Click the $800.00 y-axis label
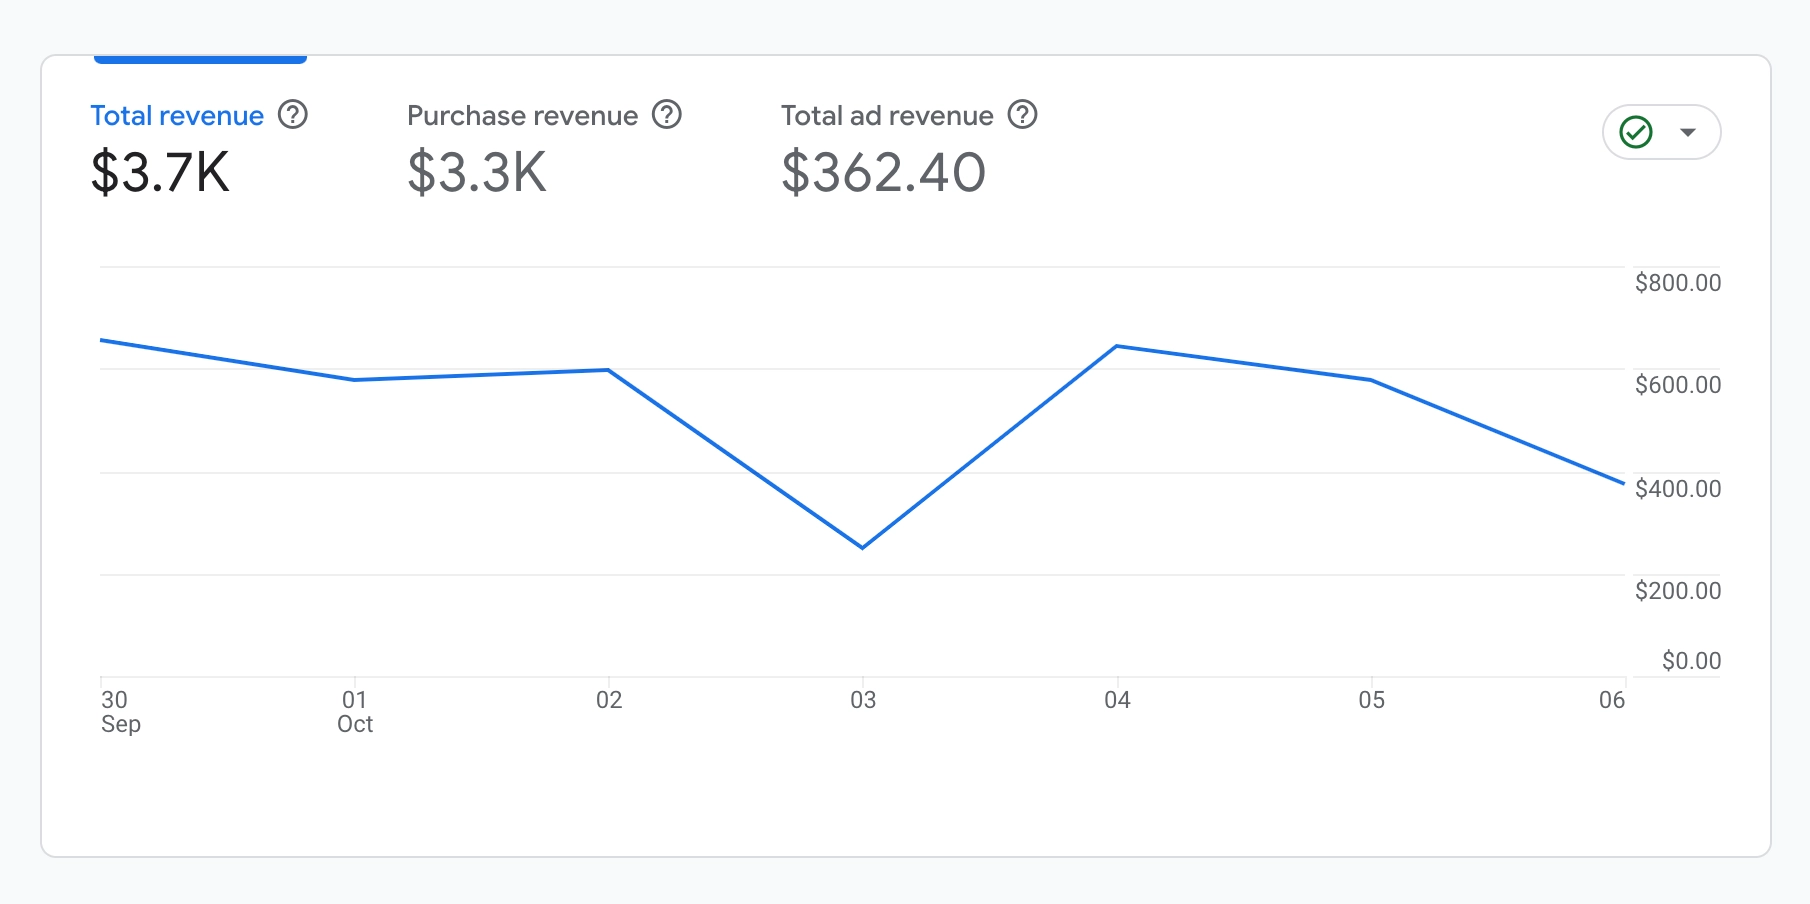Viewport: 1810px width, 904px height. (x=1677, y=283)
